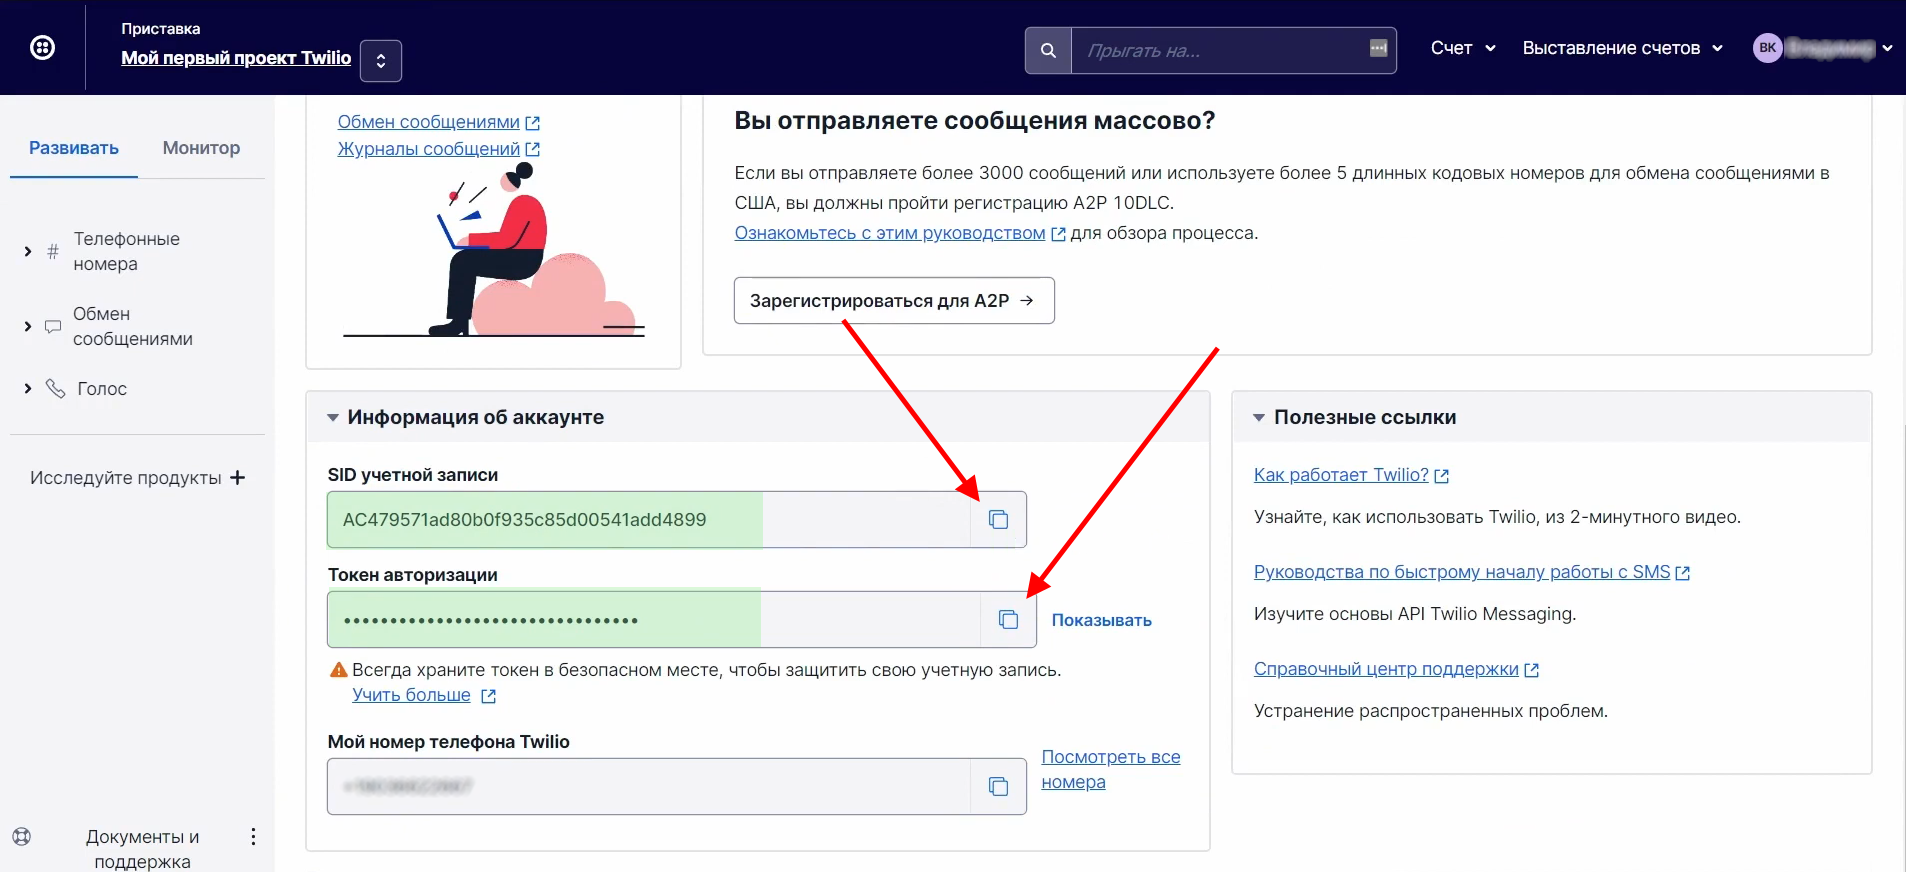Focus the Jump to search field
This screenshot has width=1906, height=872.
(x=1220, y=50)
